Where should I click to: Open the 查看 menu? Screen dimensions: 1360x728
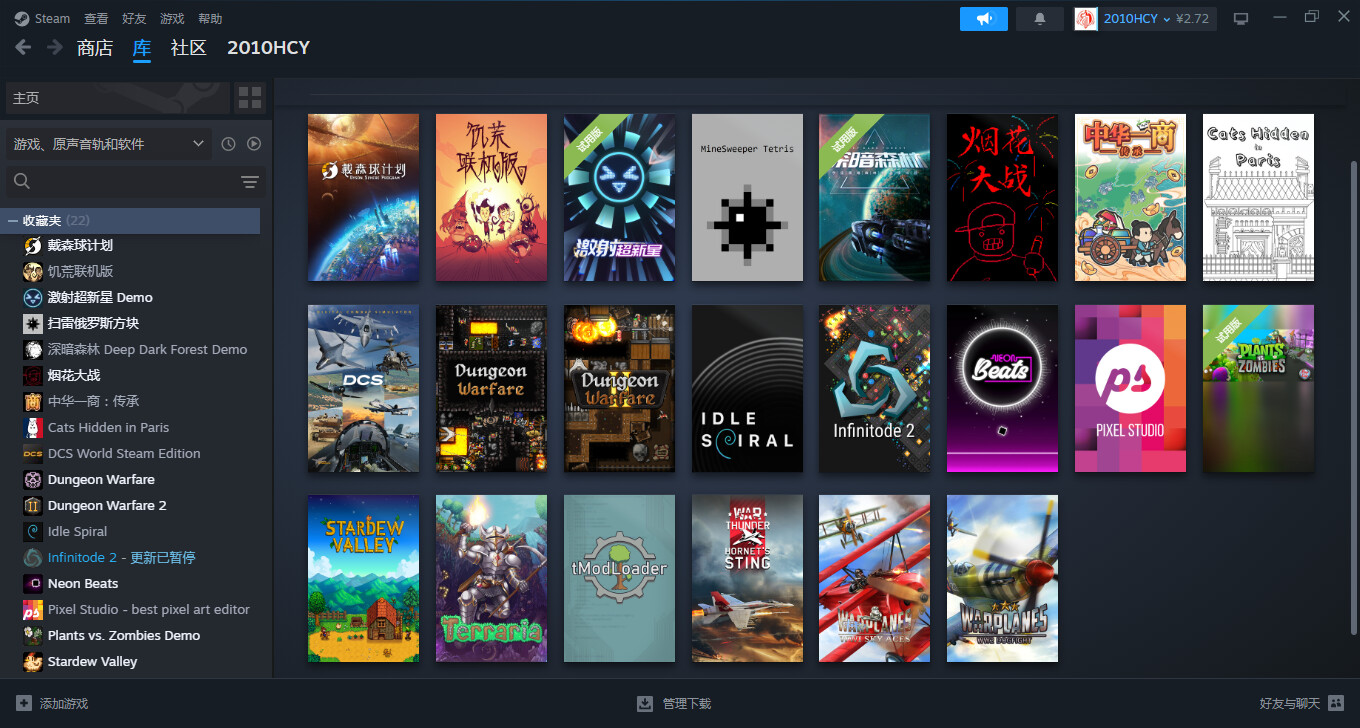(96, 19)
